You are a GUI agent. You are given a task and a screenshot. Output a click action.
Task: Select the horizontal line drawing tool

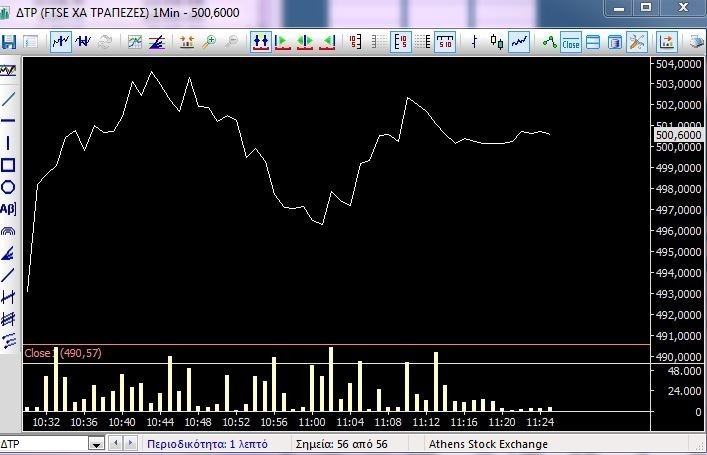click(9, 121)
